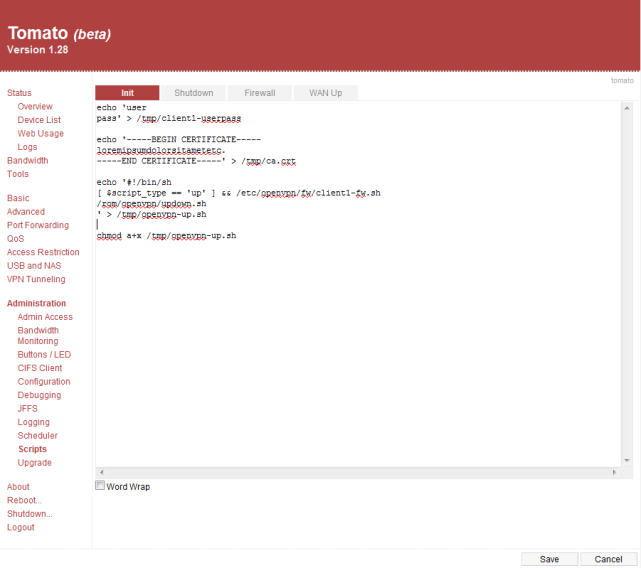Open the QoS section

click(x=16, y=238)
